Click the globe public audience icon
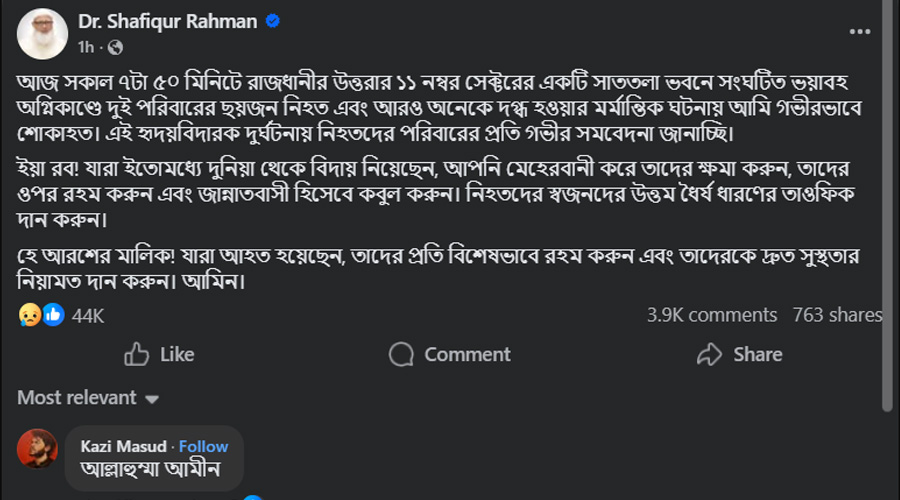900x500 pixels. coord(115,47)
